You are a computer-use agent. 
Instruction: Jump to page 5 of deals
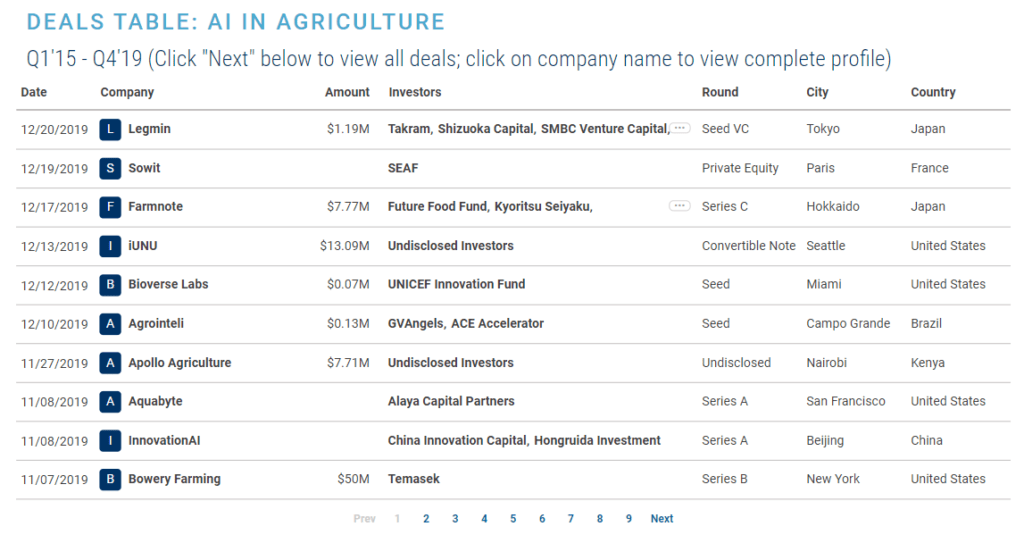[x=513, y=519]
